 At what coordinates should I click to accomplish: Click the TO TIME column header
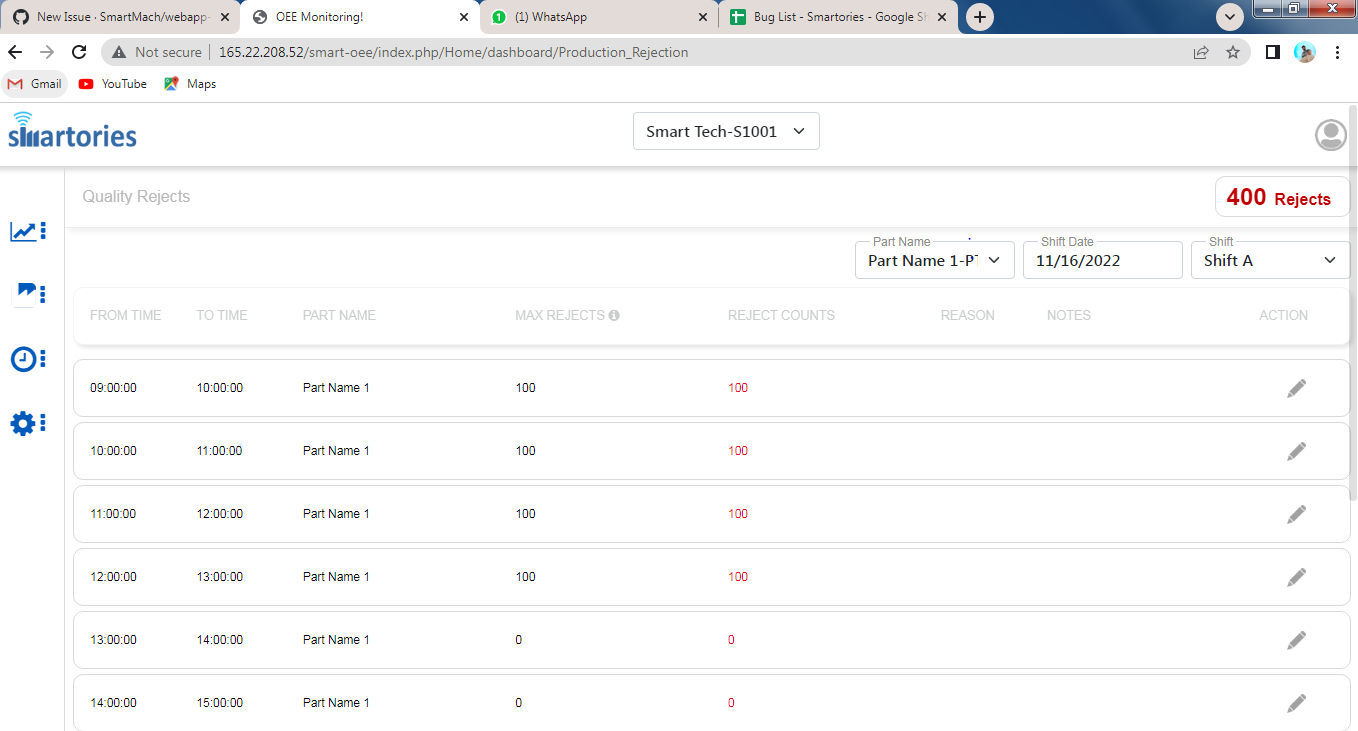222,315
